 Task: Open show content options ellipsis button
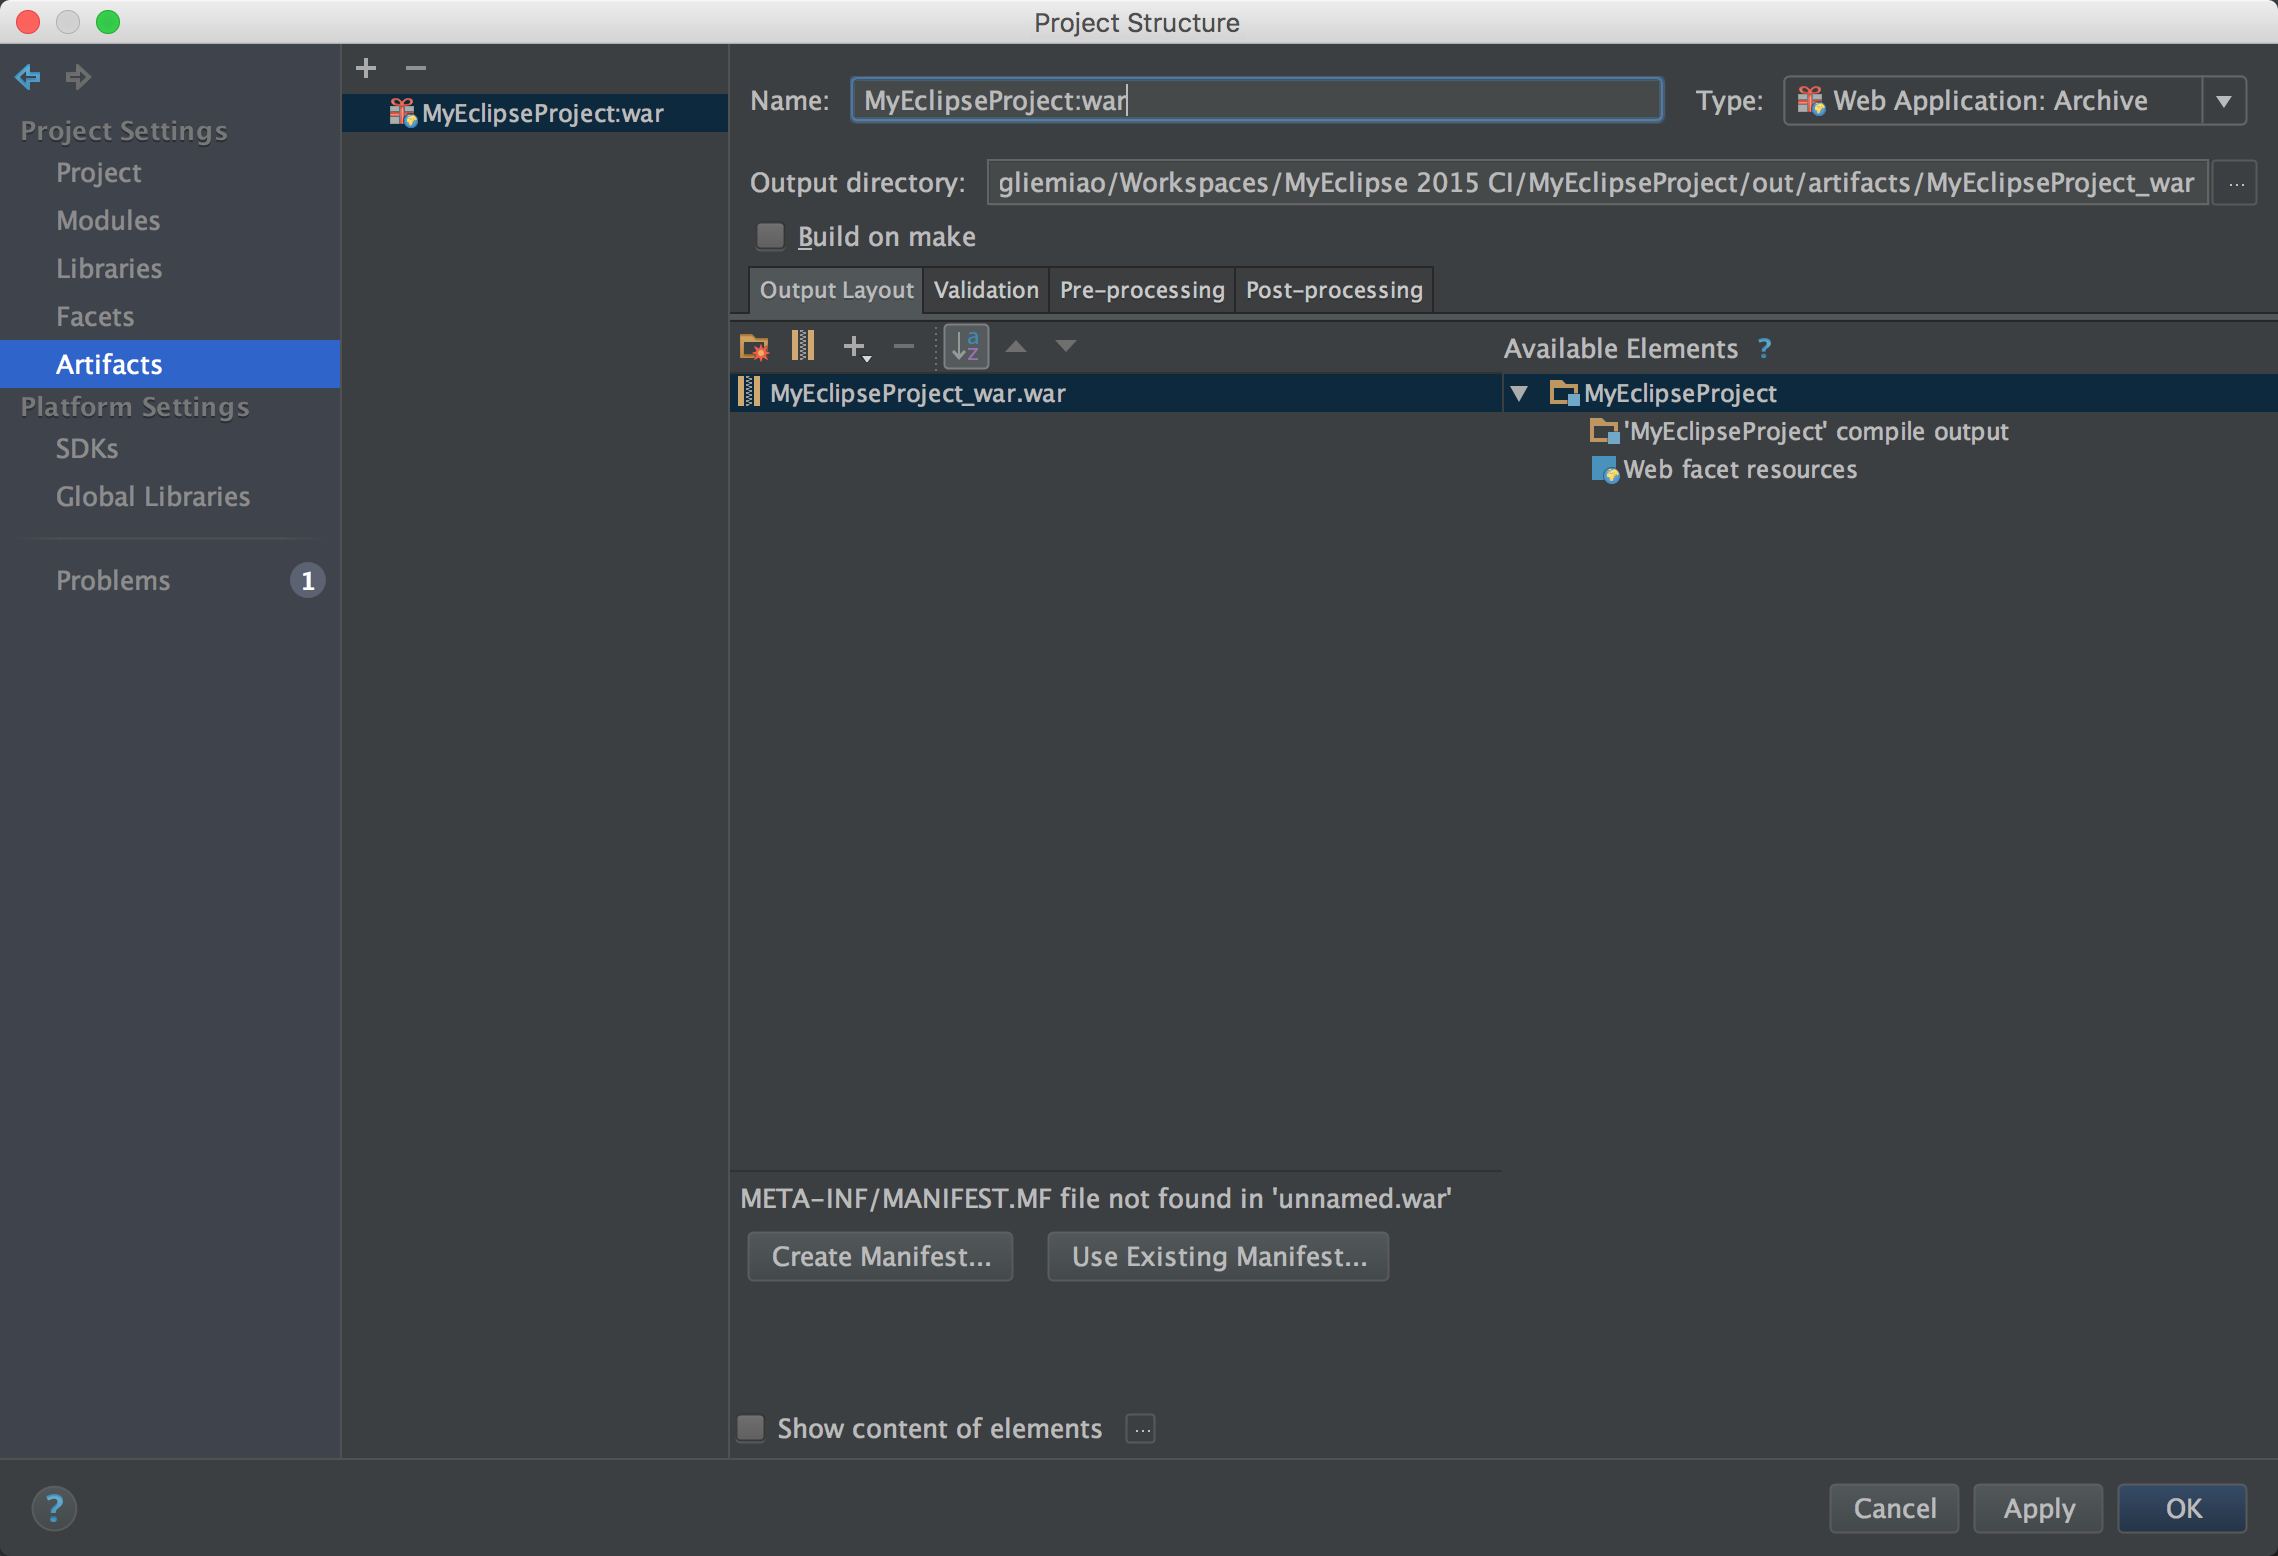coord(1141,1428)
